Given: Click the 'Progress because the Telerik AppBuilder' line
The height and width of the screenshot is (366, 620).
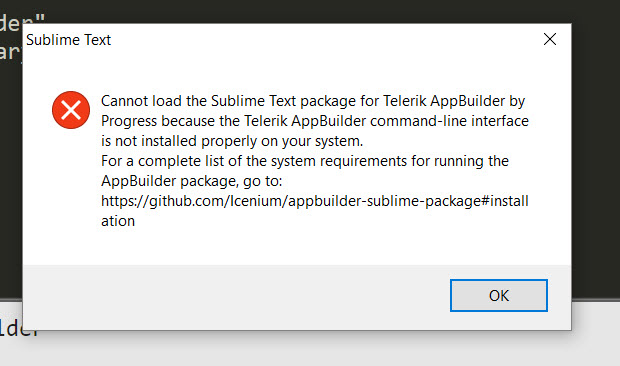Looking at the screenshot, I should coord(315,121).
